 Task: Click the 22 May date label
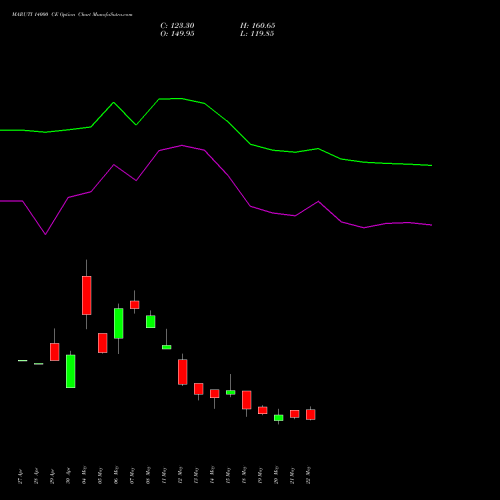[x=308, y=475]
